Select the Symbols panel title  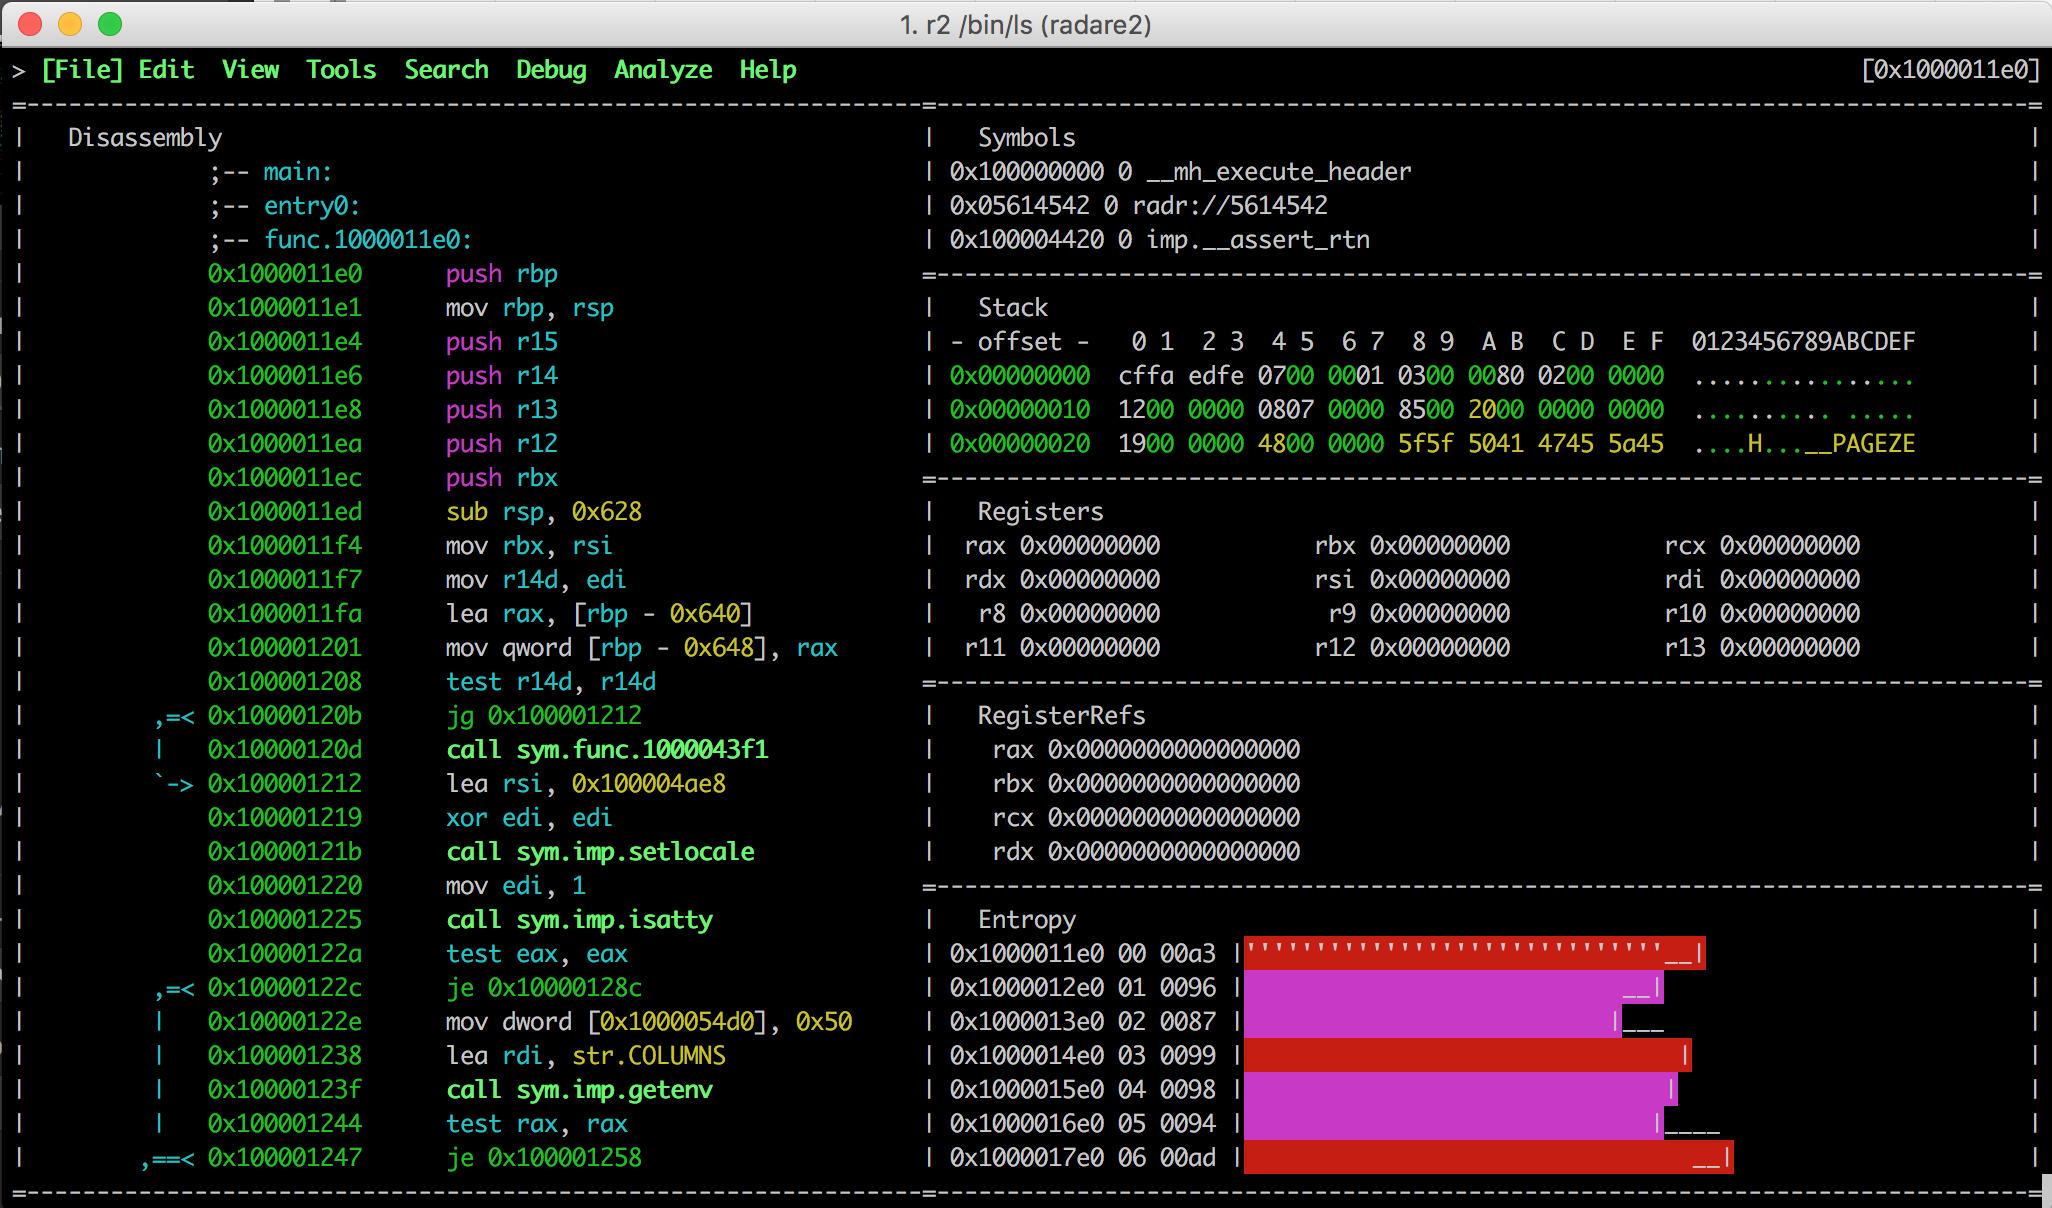[1026, 138]
